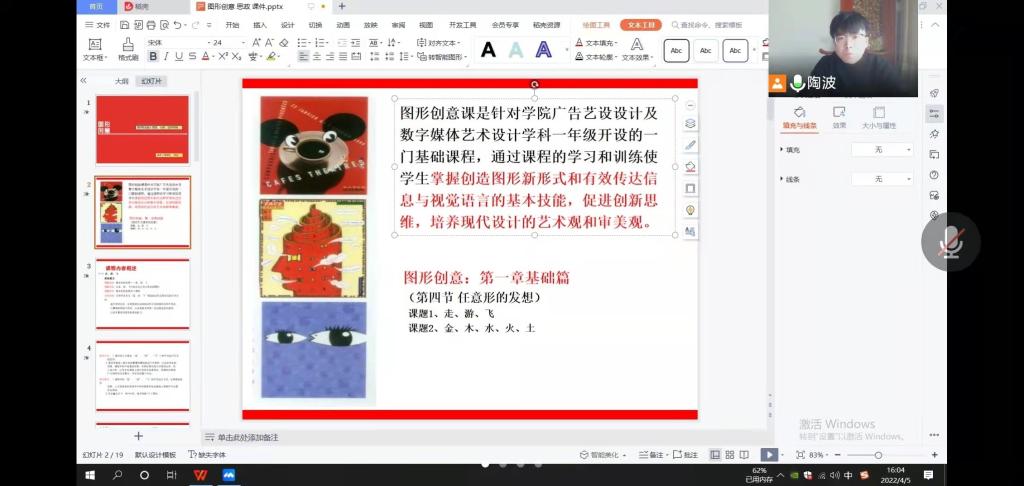Start slideshow with the play button
The width and height of the screenshot is (1024, 486).
(769, 455)
